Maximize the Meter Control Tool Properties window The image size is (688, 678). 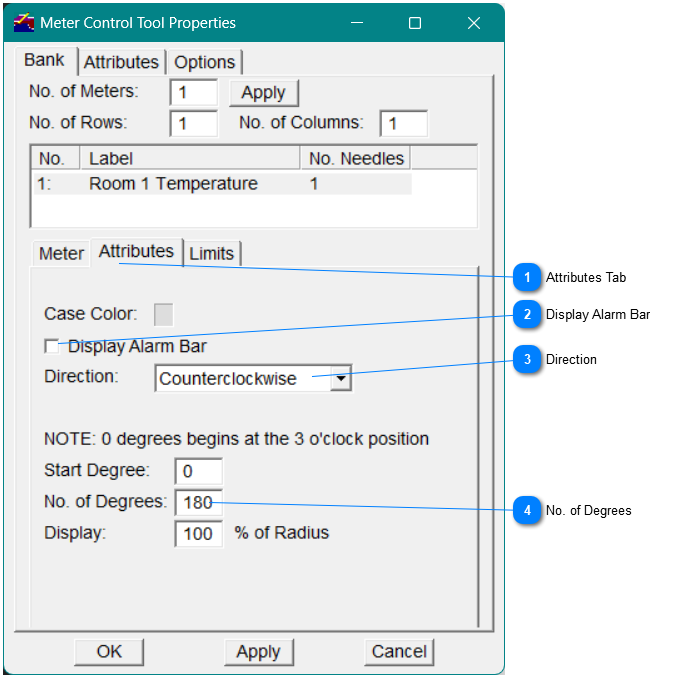click(415, 23)
